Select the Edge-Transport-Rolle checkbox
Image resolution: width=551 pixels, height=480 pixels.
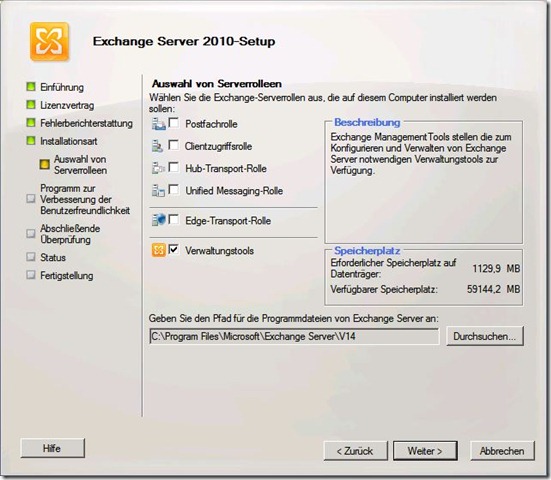pos(174,219)
